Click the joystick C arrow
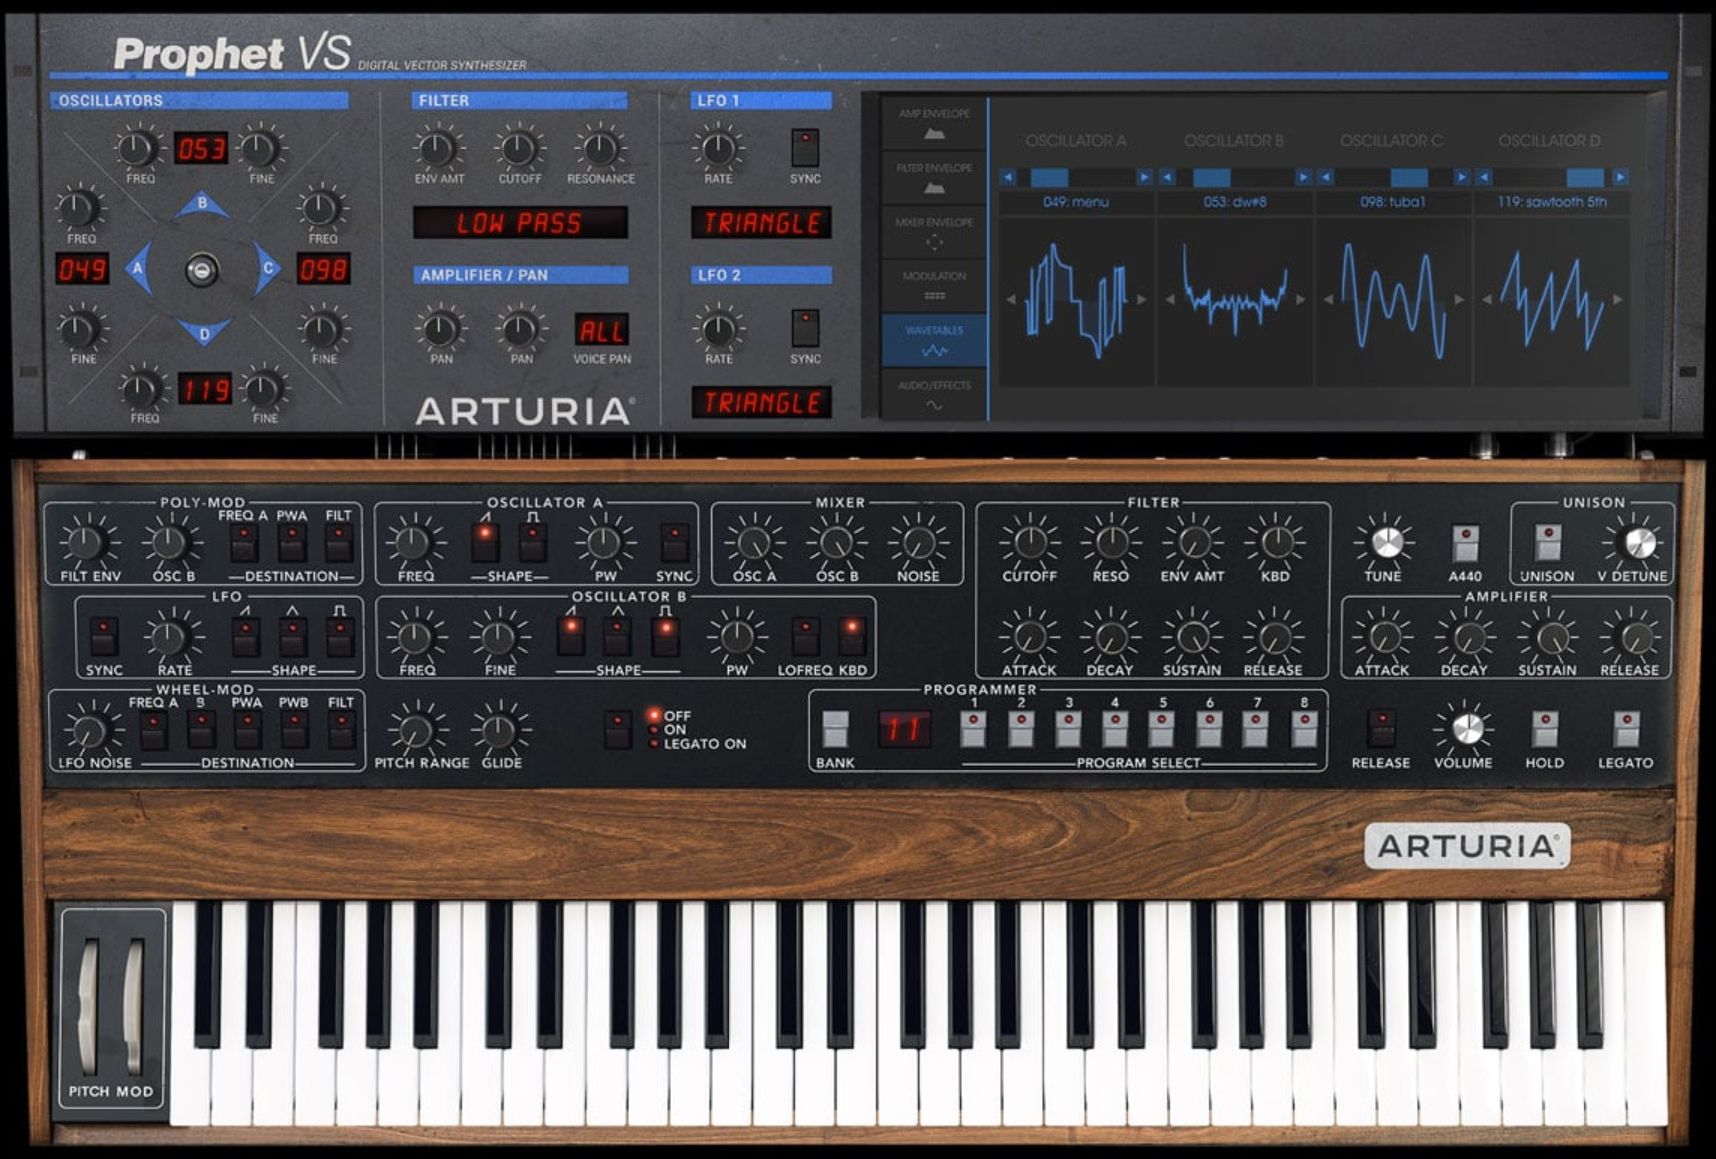This screenshot has width=1716, height=1159. click(267, 268)
